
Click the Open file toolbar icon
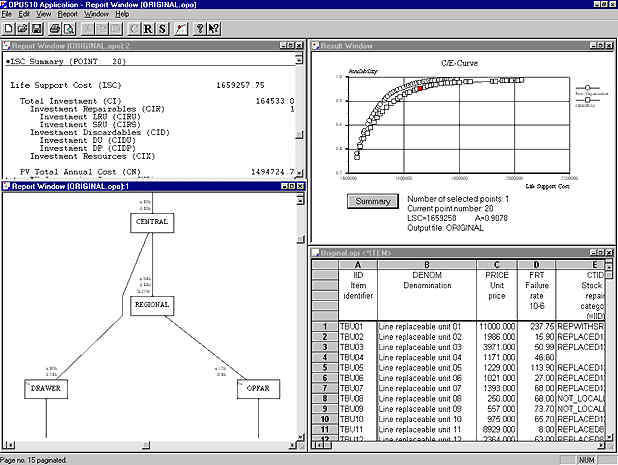(22, 28)
